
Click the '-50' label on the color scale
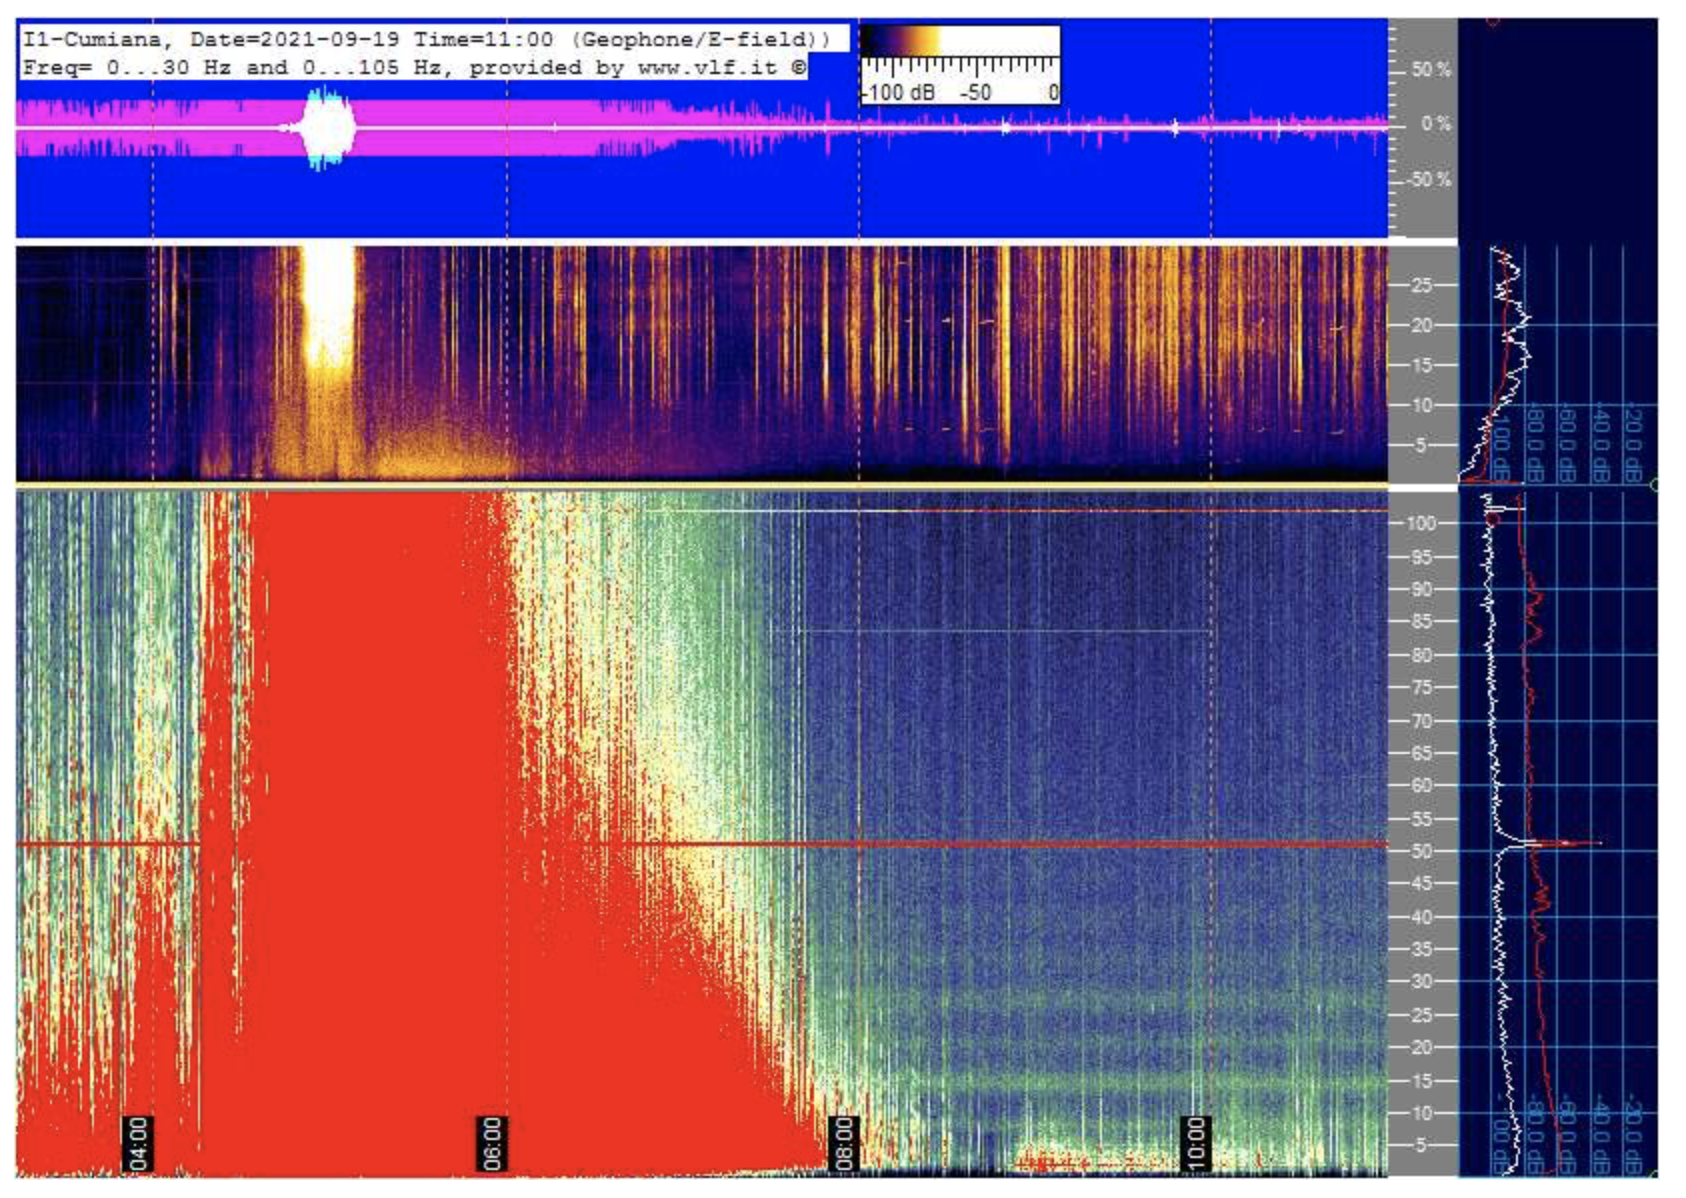click(976, 92)
